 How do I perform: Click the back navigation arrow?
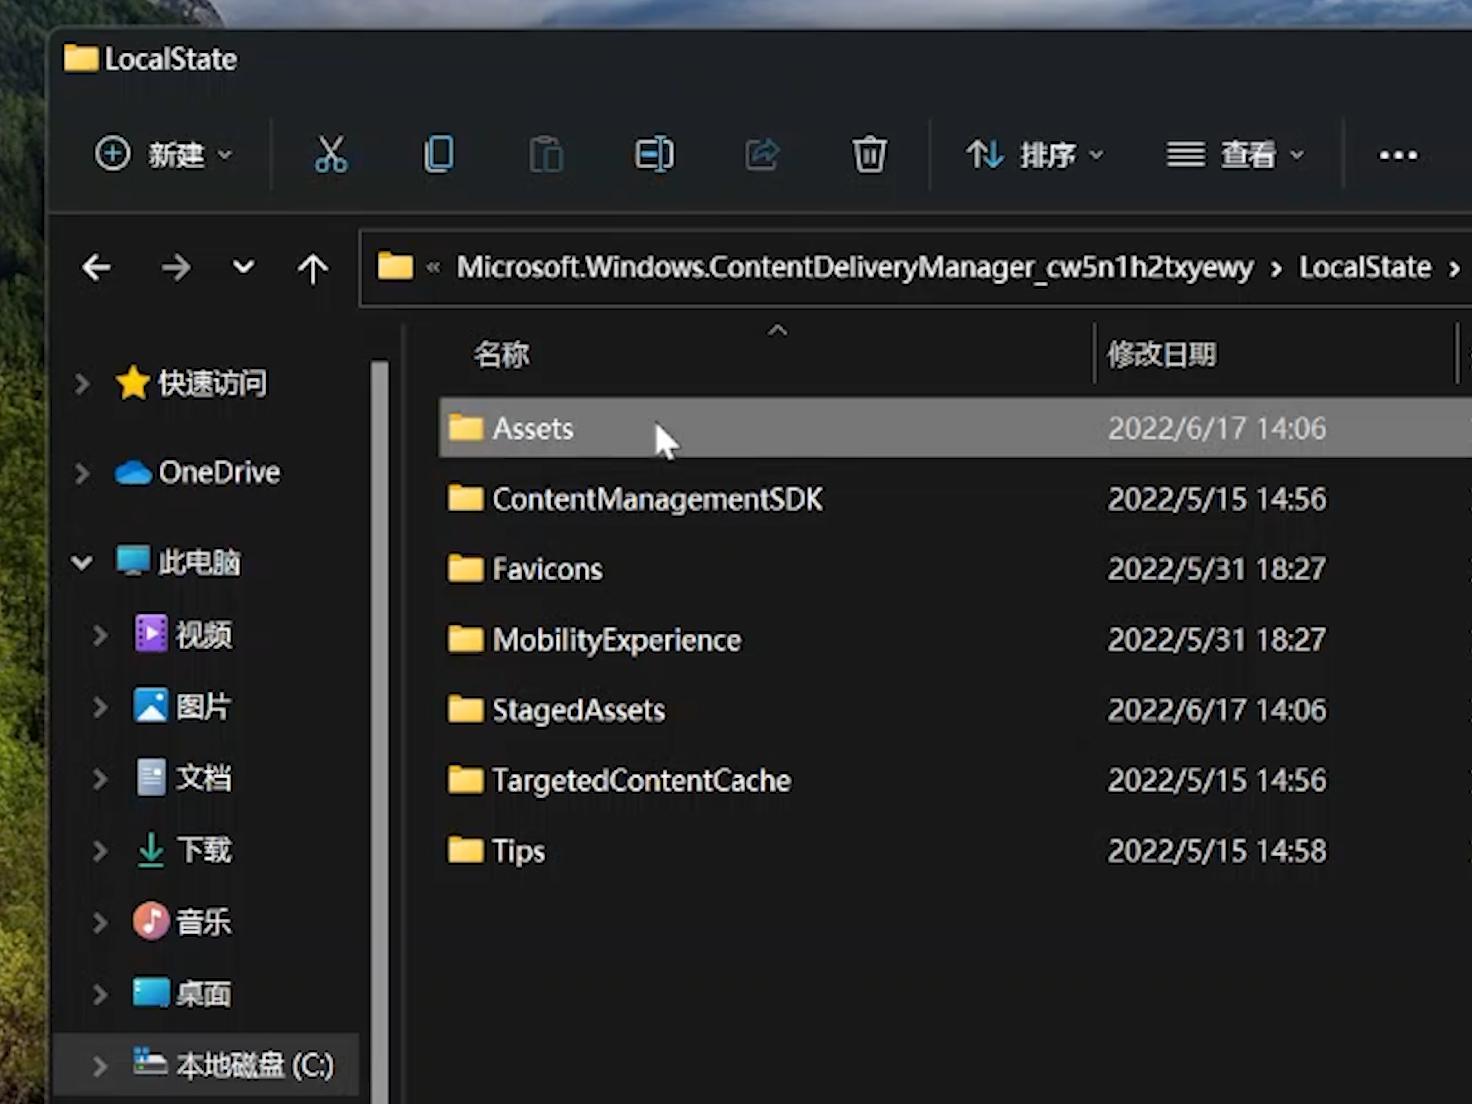[96, 267]
